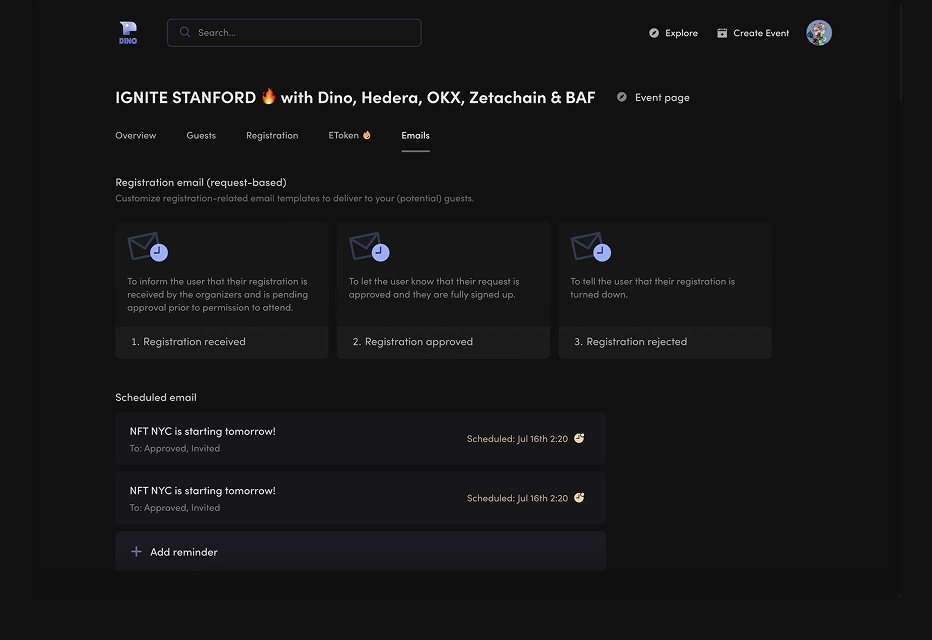Click the Create Event calendar icon
932x640 pixels.
(722, 32)
